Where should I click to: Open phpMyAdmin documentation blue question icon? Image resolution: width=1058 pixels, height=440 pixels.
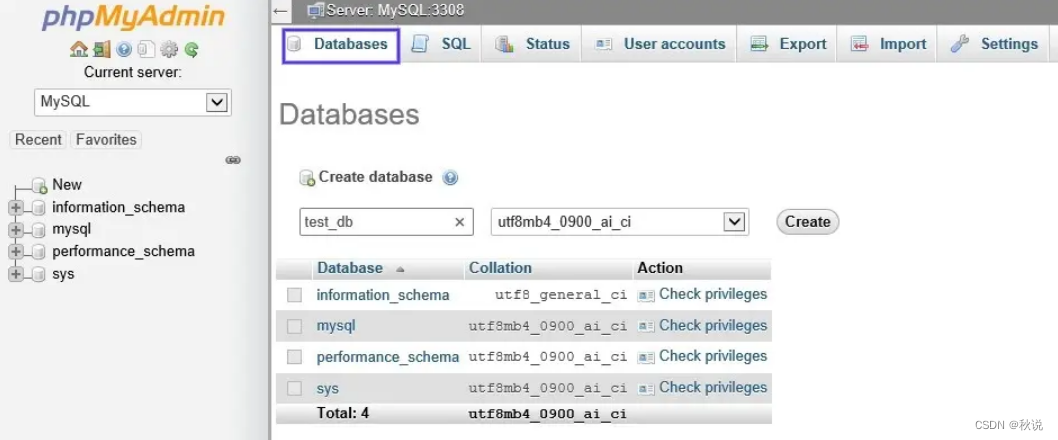coord(124,49)
